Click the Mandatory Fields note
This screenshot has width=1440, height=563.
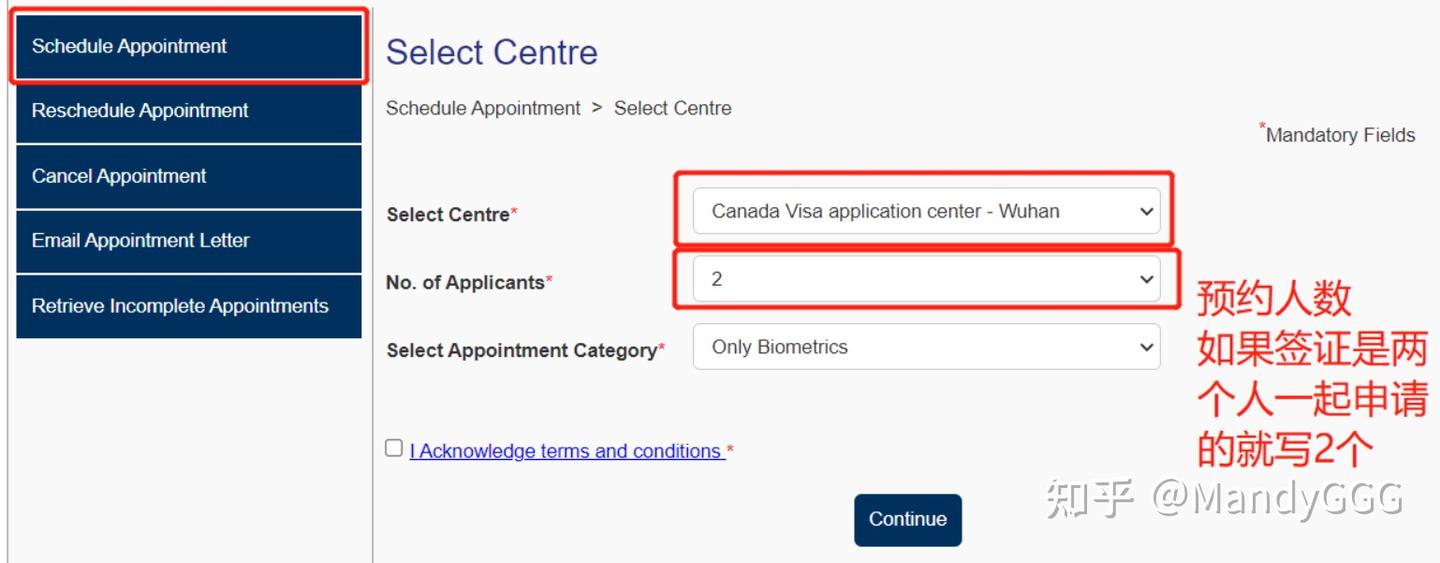tap(1339, 135)
